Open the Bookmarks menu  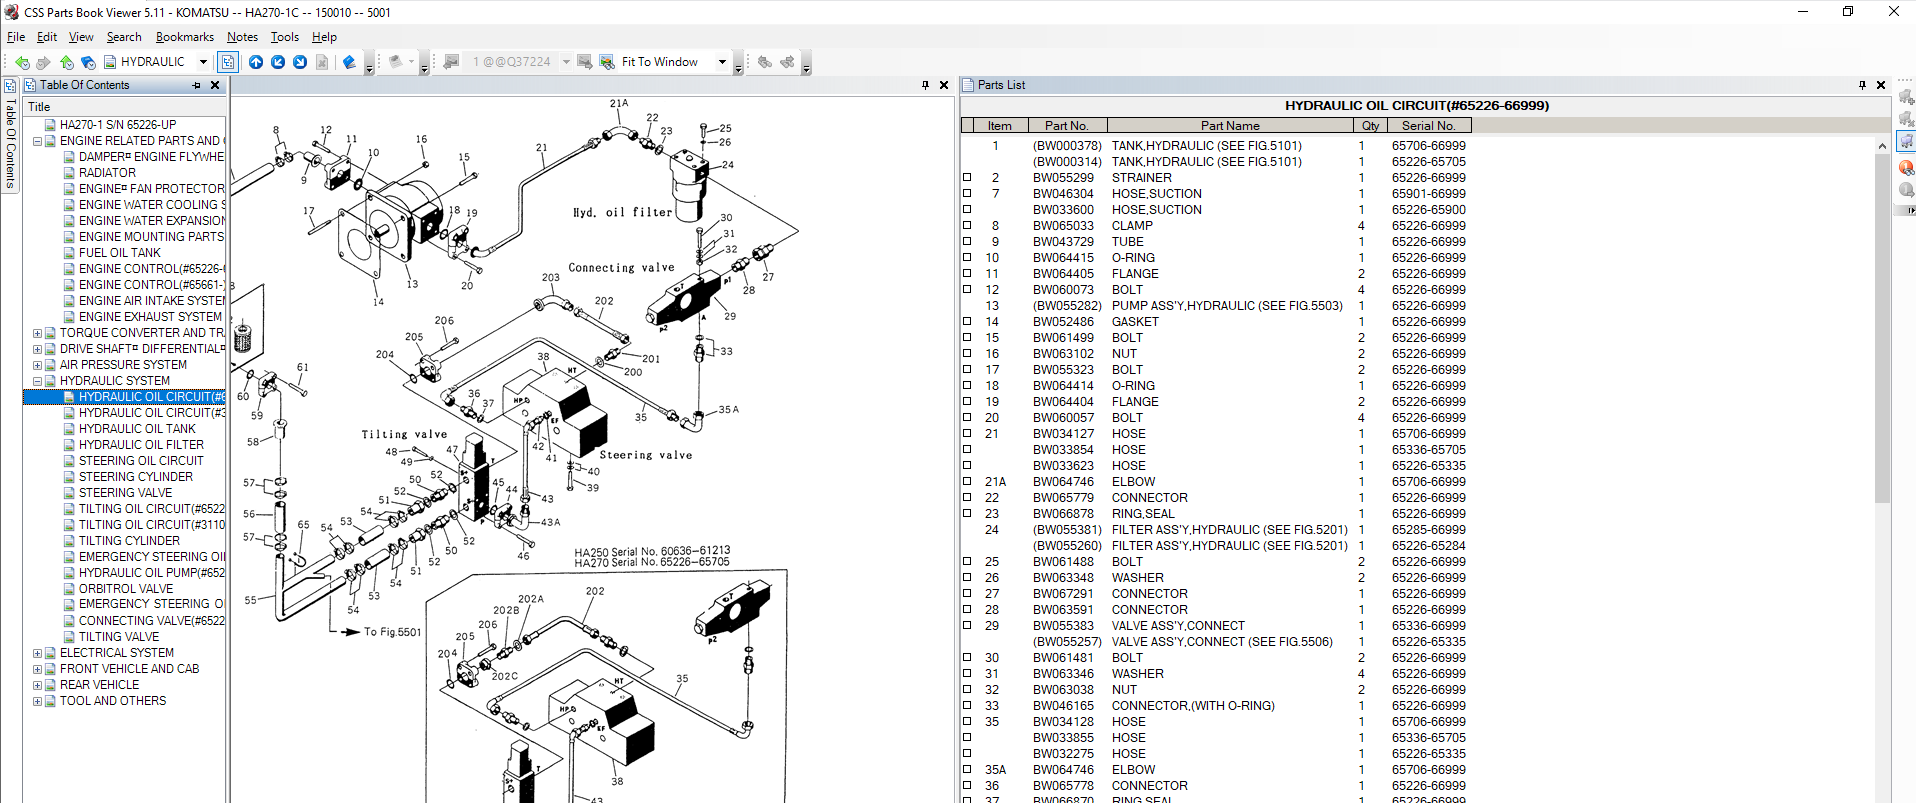(x=184, y=37)
